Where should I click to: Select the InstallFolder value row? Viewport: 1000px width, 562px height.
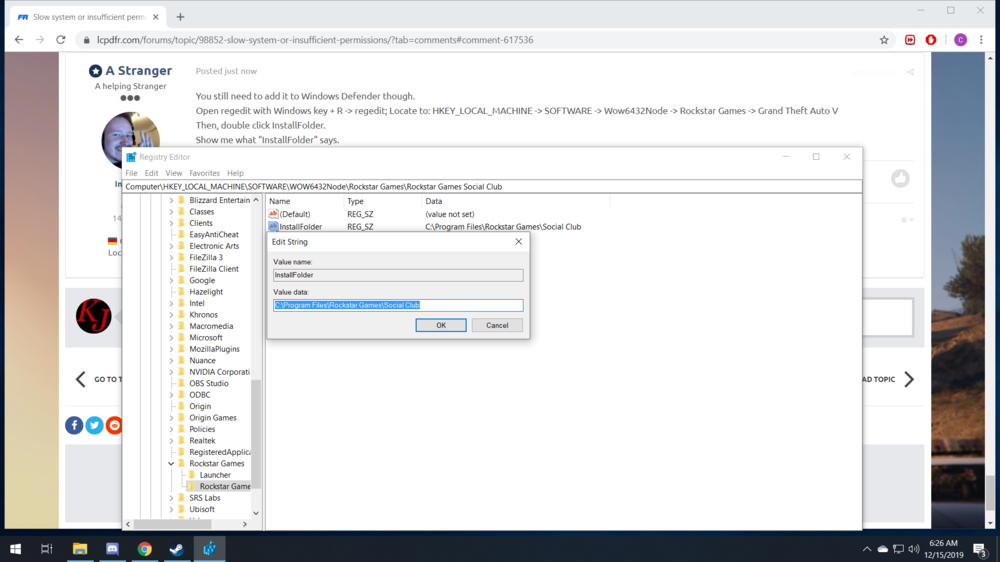[300, 226]
